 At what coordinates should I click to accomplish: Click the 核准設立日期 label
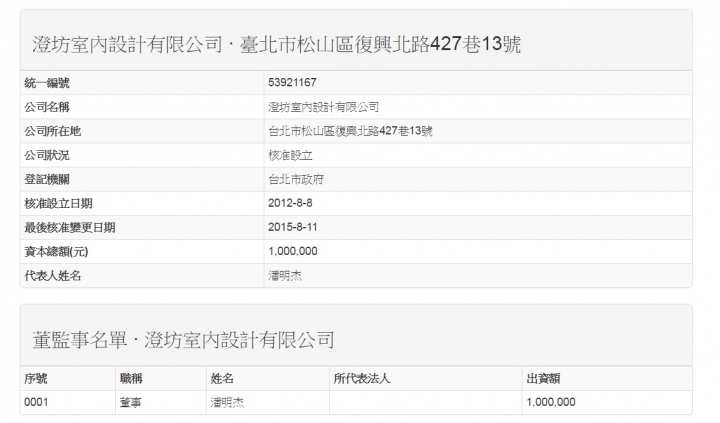(x=58, y=203)
